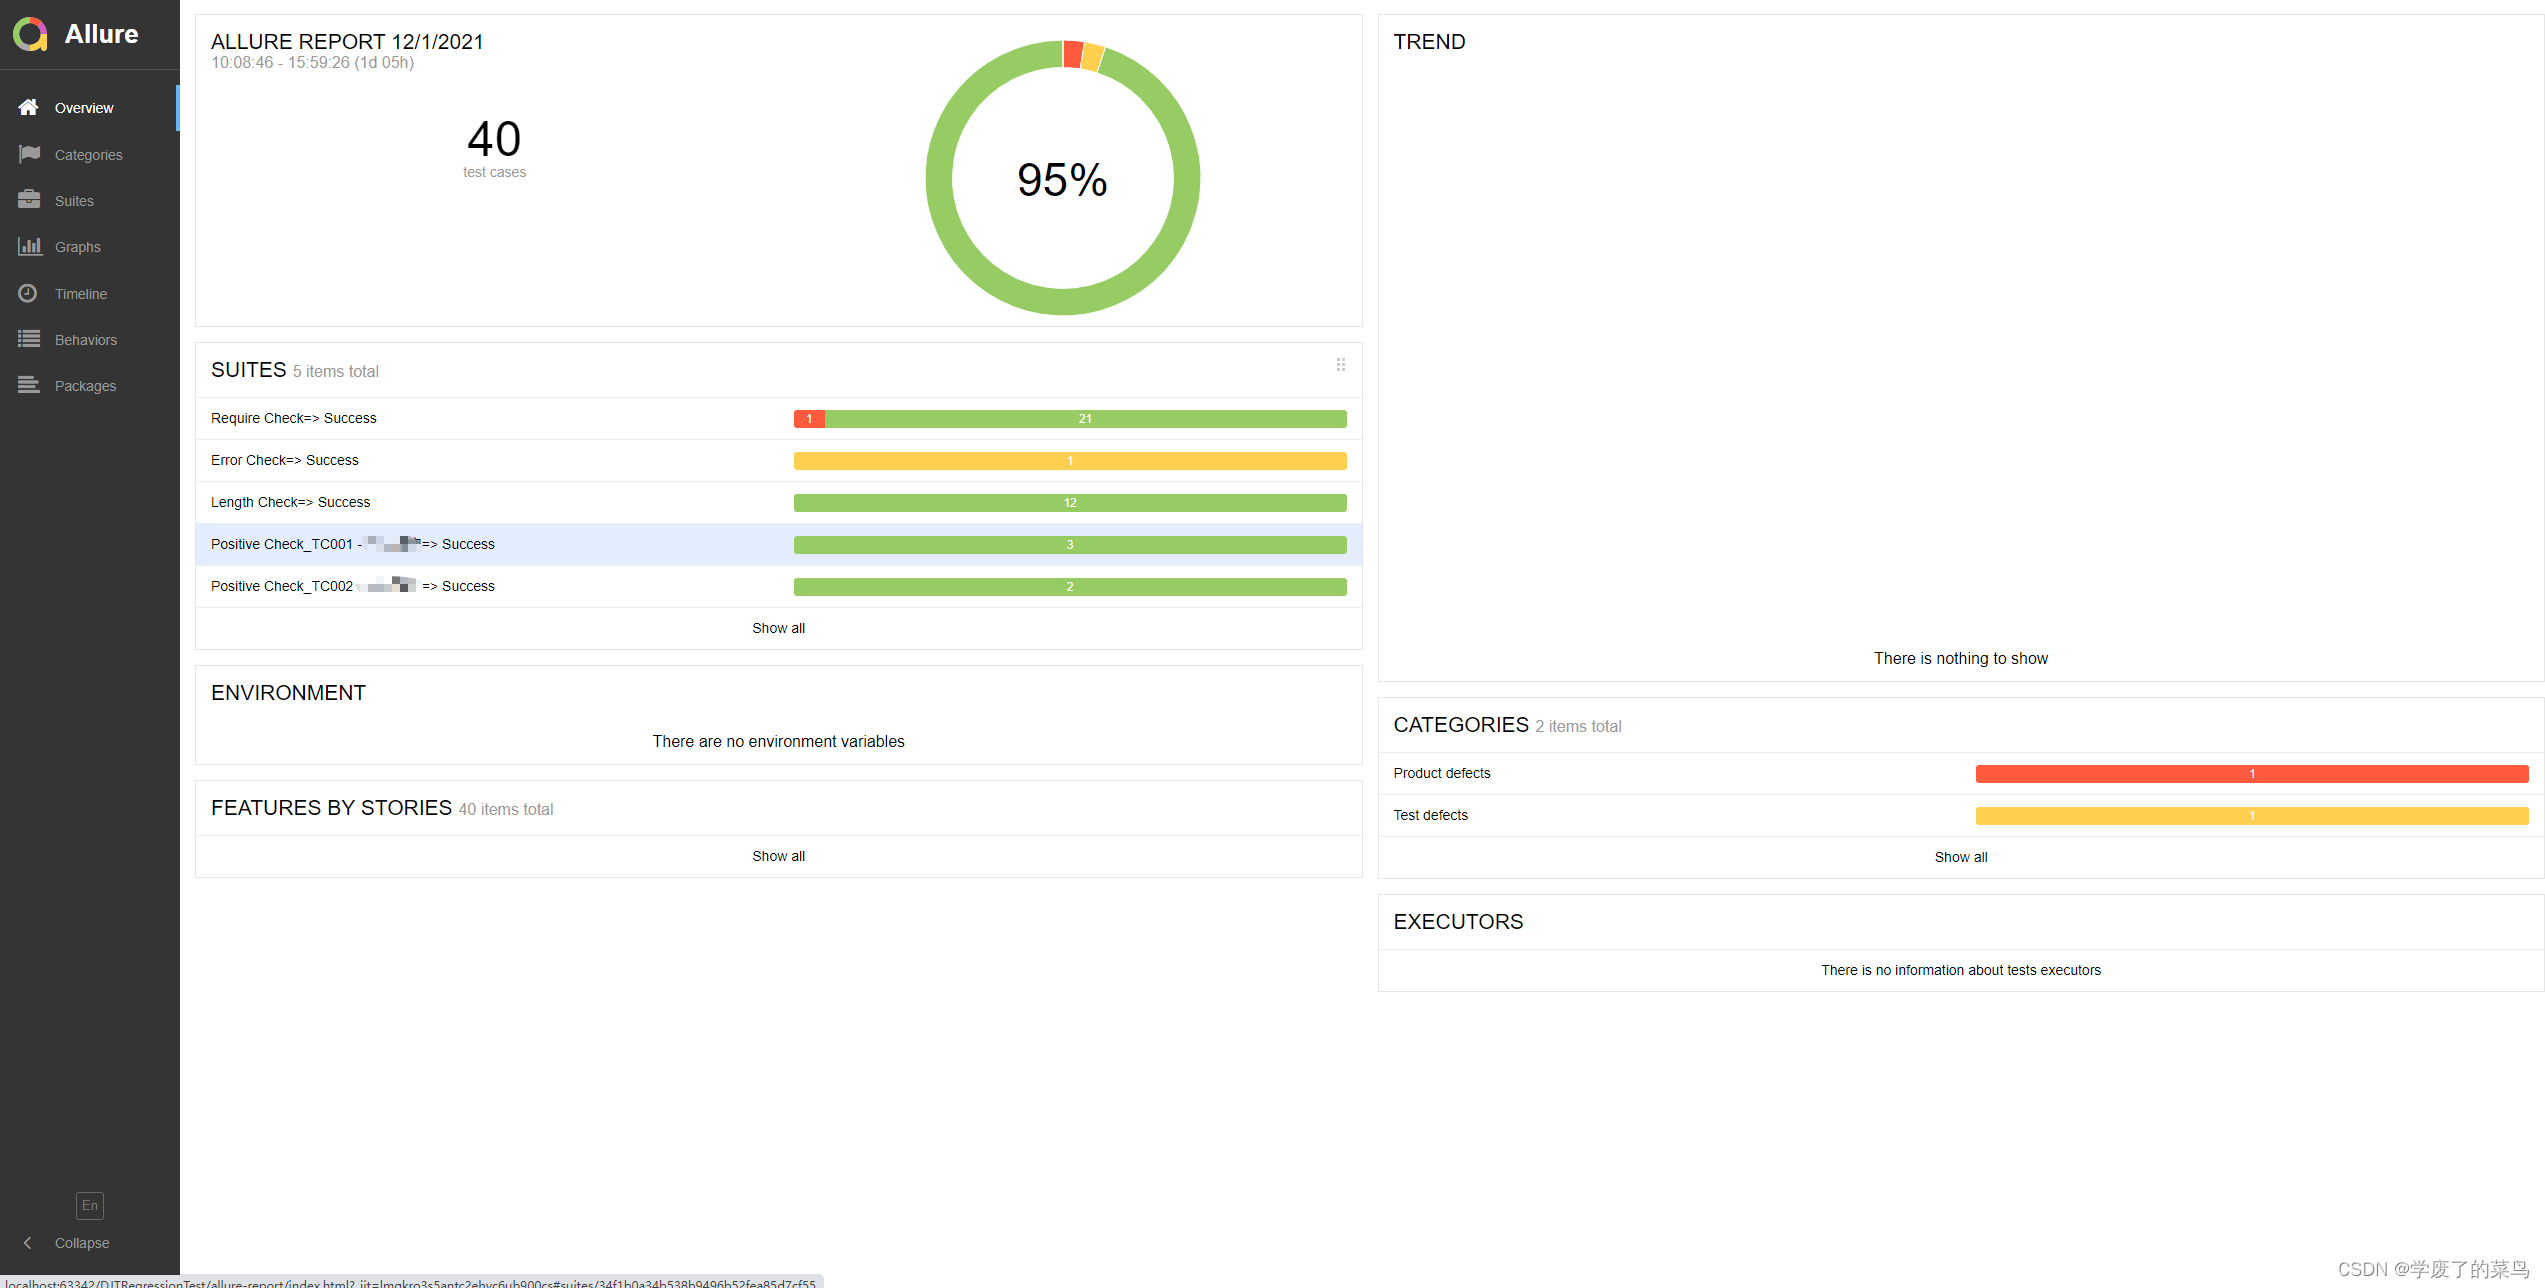Click the Suites briefcase icon
Screen dimensions: 2545x1288
click(x=28, y=200)
